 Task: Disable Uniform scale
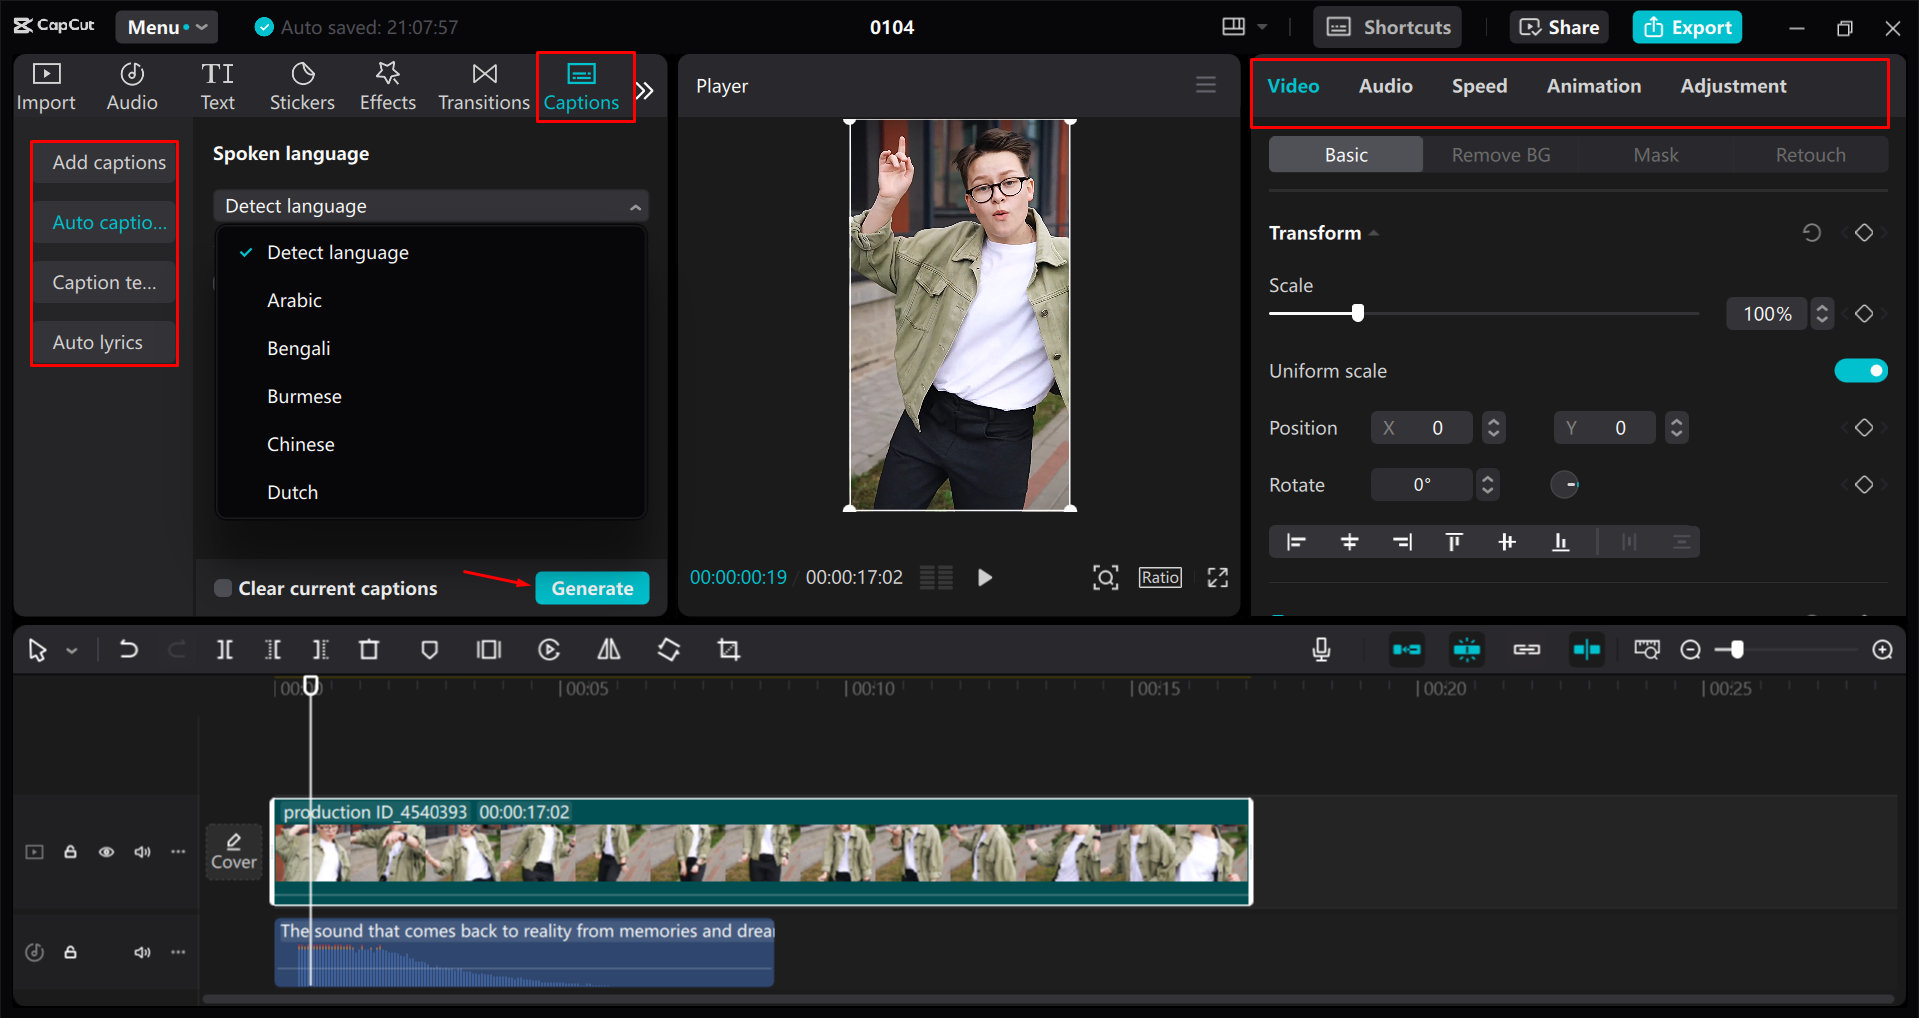(x=1860, y=370)
